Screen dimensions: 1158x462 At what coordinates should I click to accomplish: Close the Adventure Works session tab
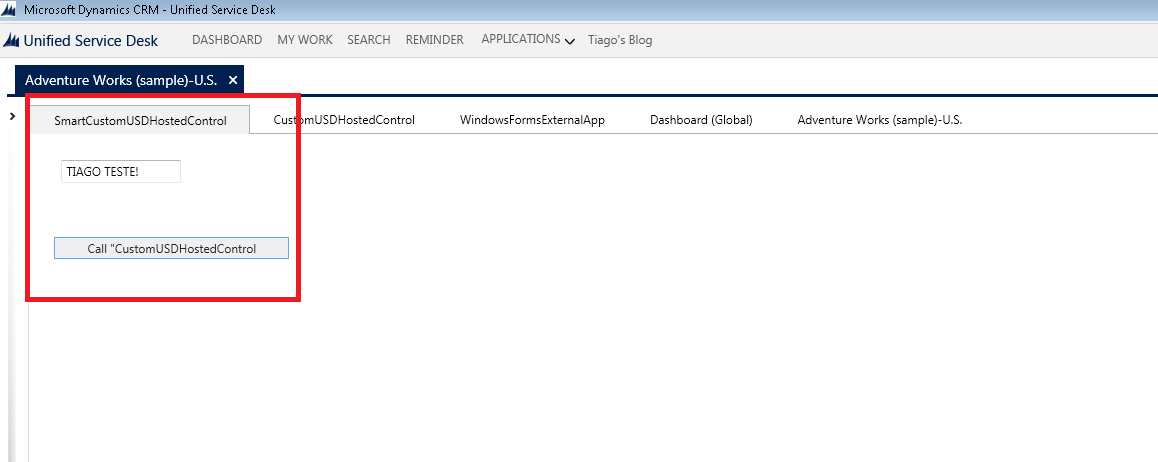click(233, 80)
